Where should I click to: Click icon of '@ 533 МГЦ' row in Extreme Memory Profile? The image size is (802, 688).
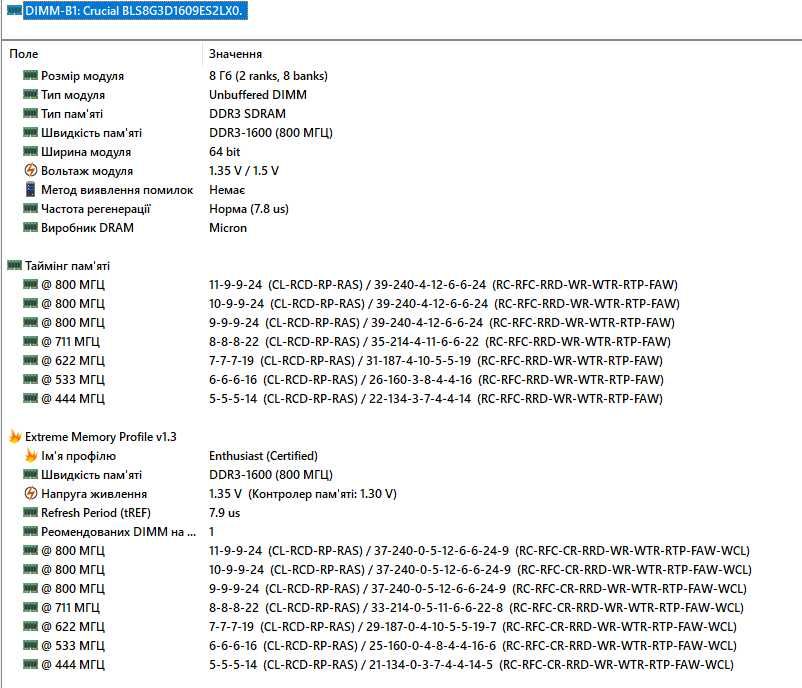click(x=31, y=645)
